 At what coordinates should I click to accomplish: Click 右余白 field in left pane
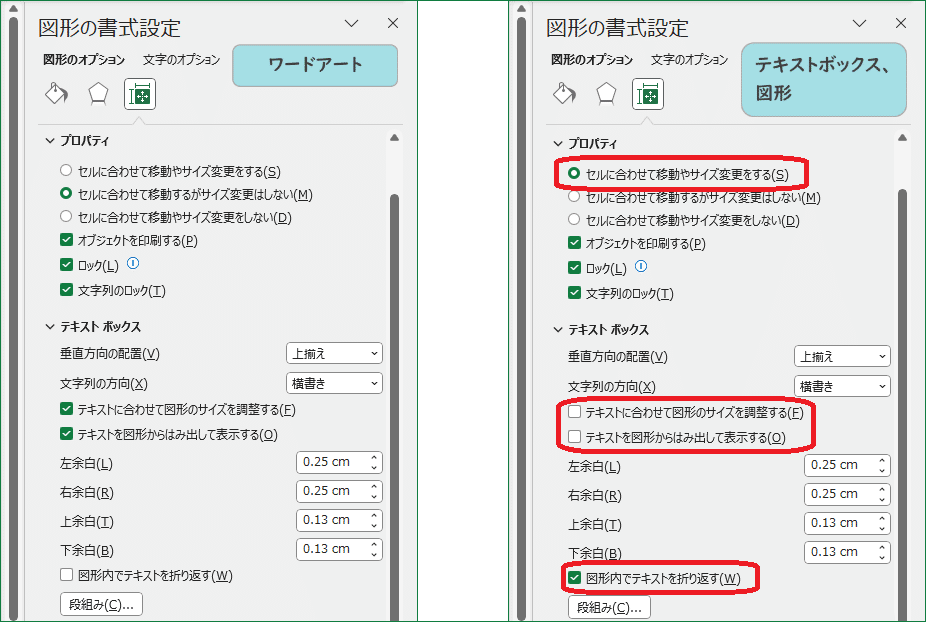click(340, 491)
